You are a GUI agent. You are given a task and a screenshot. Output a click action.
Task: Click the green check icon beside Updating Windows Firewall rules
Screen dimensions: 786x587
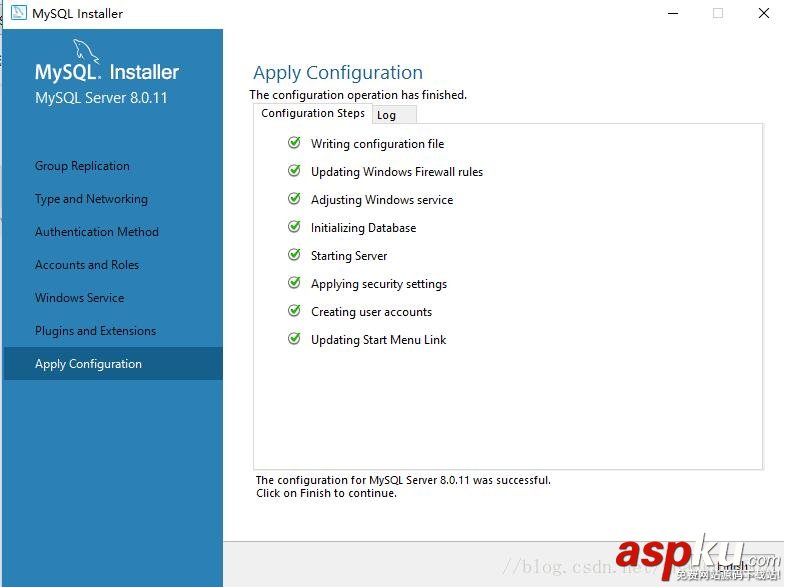(x=294, y=171)
